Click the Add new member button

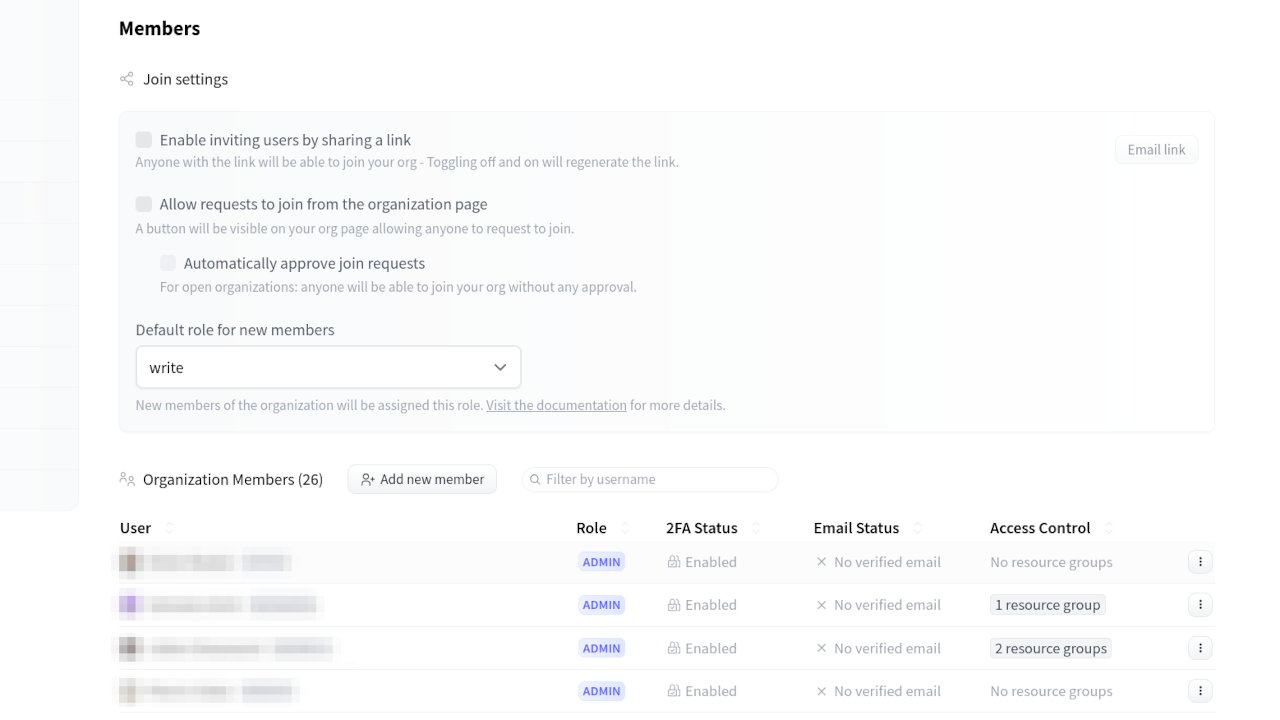(x=422, y=479)
